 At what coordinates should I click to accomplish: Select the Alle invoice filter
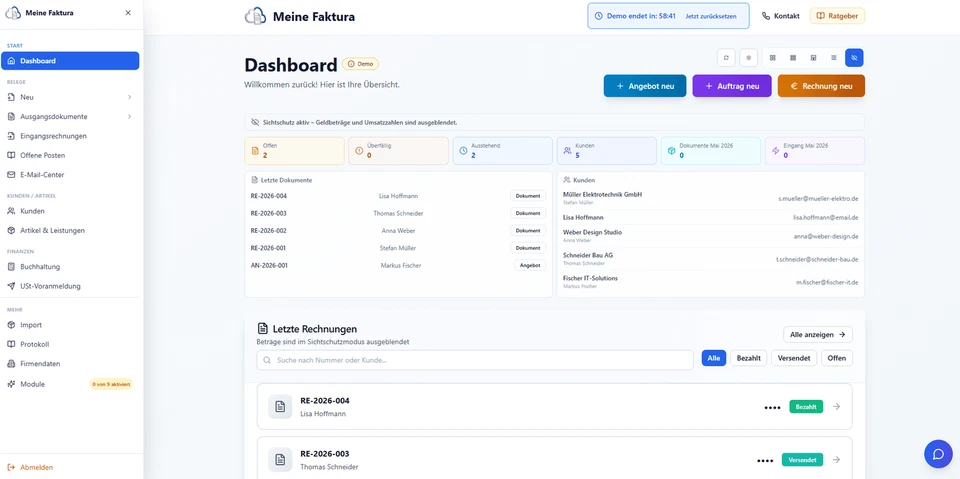click(713, 358)
